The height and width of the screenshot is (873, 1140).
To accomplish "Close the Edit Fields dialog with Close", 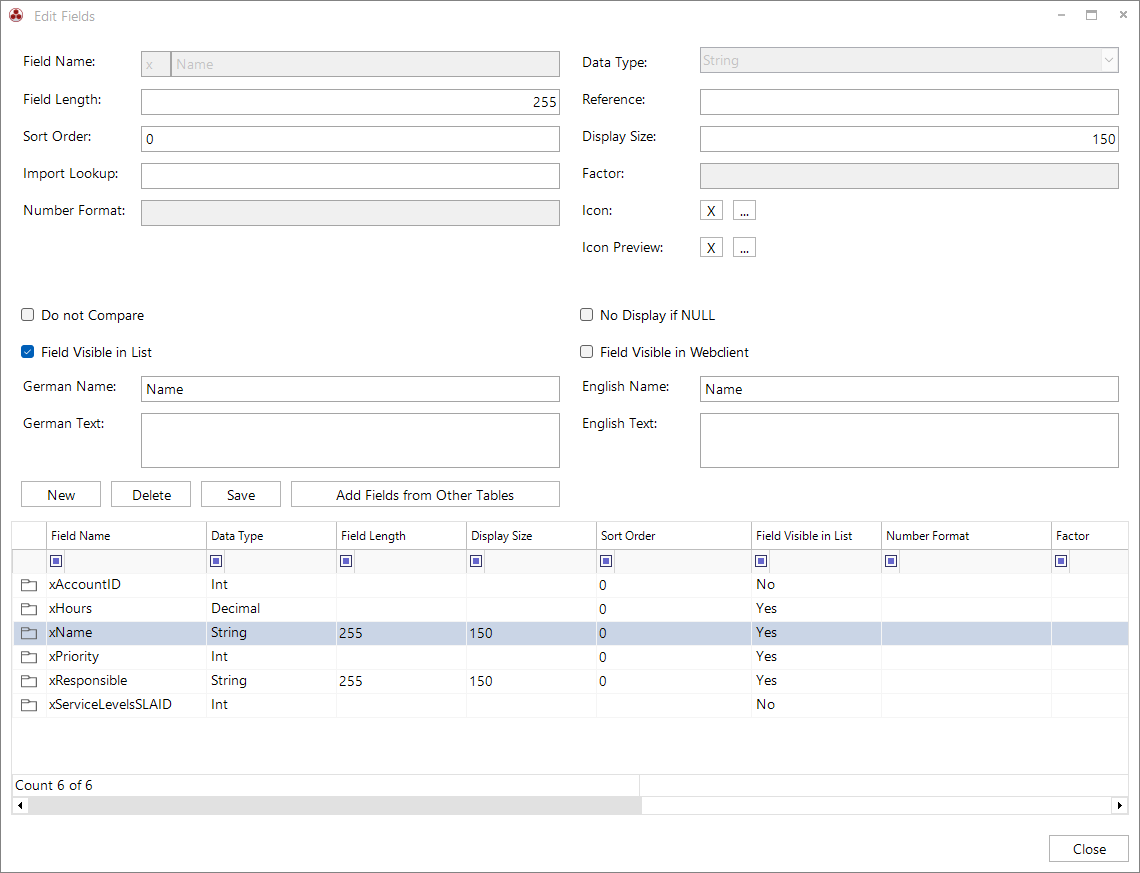I will [1089, 849].
